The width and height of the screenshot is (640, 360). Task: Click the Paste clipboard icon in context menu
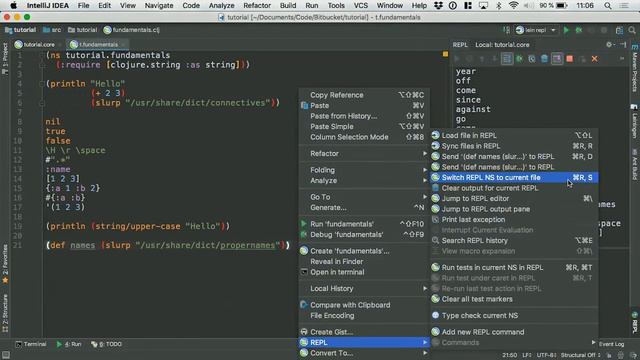[x=304, y=106]
